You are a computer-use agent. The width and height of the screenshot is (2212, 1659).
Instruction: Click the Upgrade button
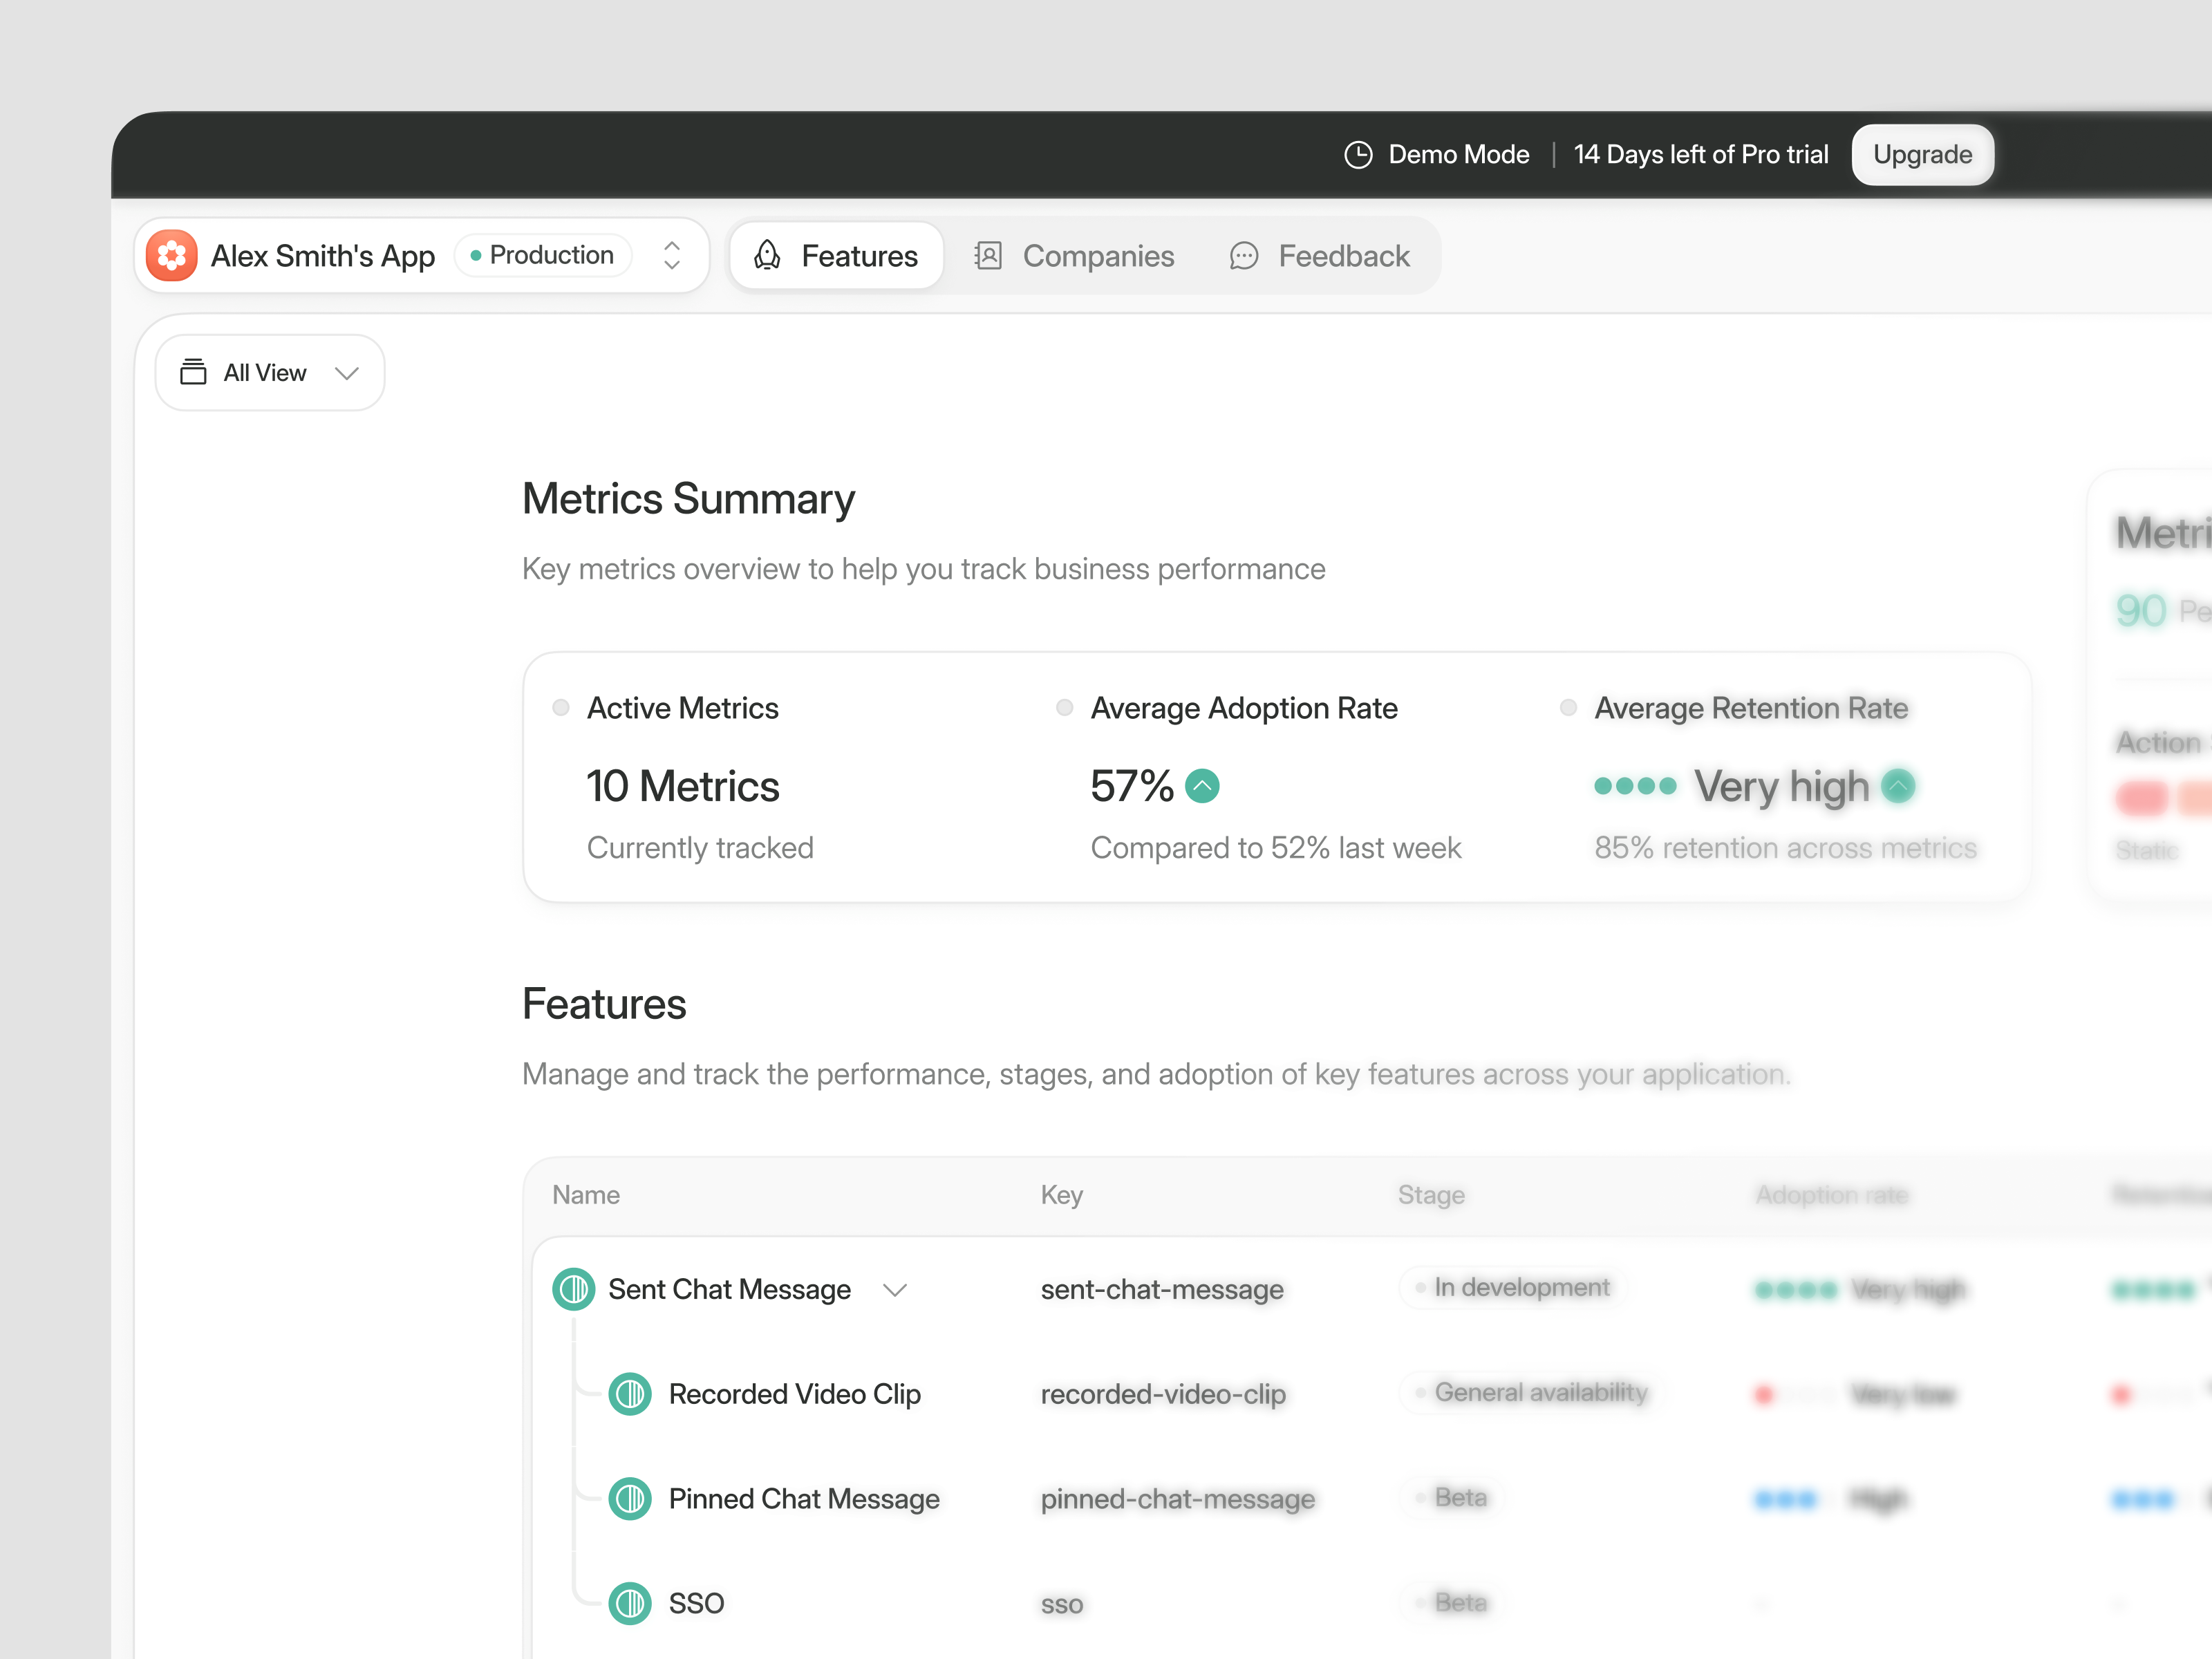click(x=1921, y=154)
